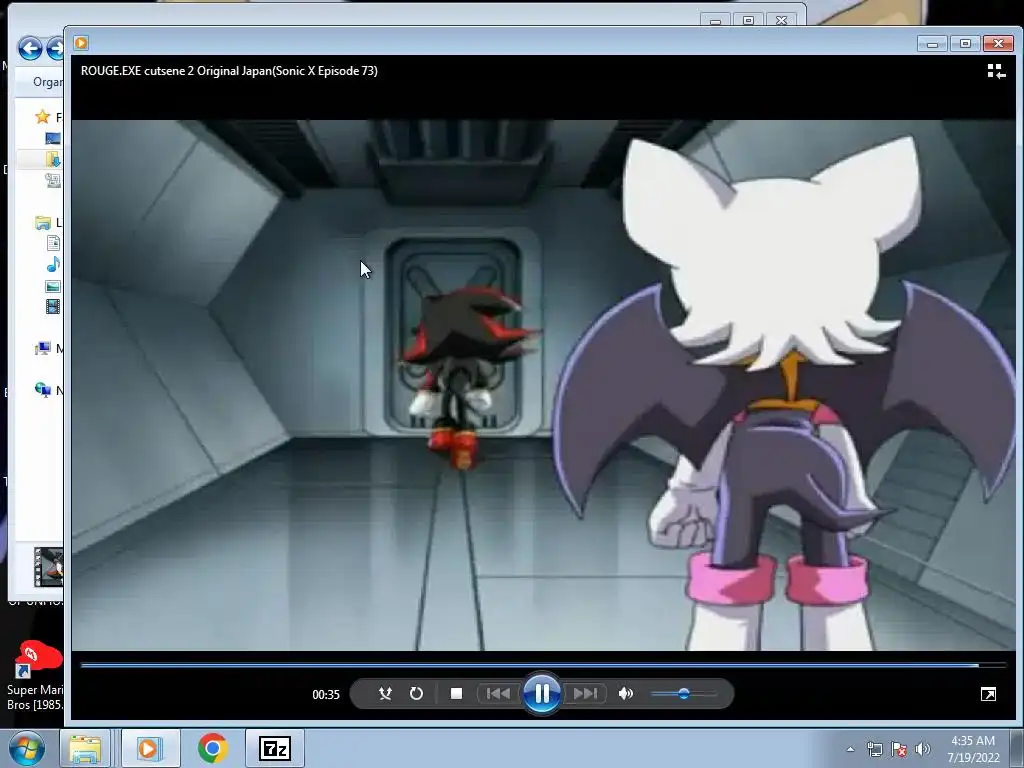The image size is (1024, 768).
Task: Skip to the previous track
Action: tap(498, 694)
